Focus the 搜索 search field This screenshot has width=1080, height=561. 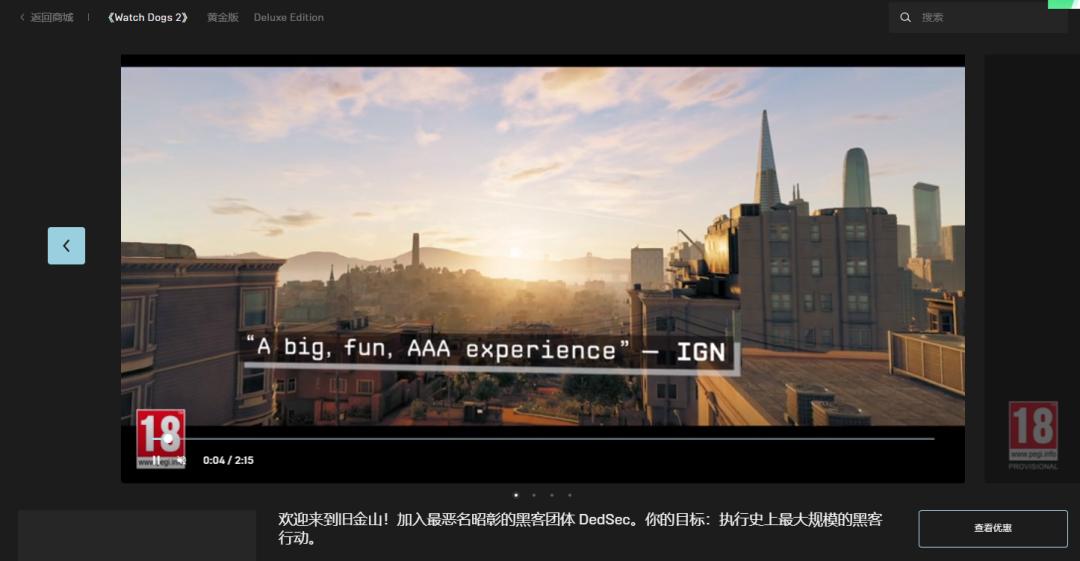click(x=978, y=17)
